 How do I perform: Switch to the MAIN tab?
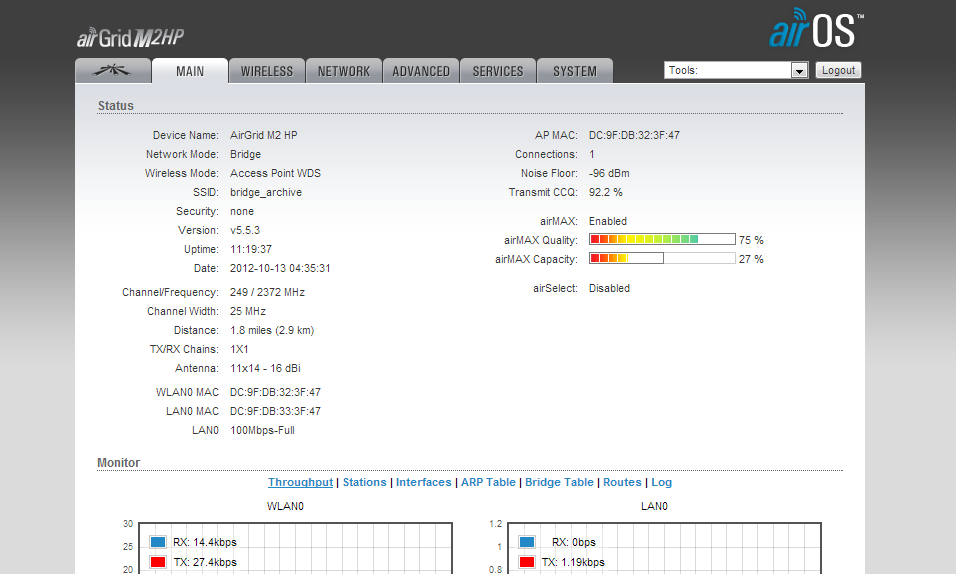coord(190,71)
